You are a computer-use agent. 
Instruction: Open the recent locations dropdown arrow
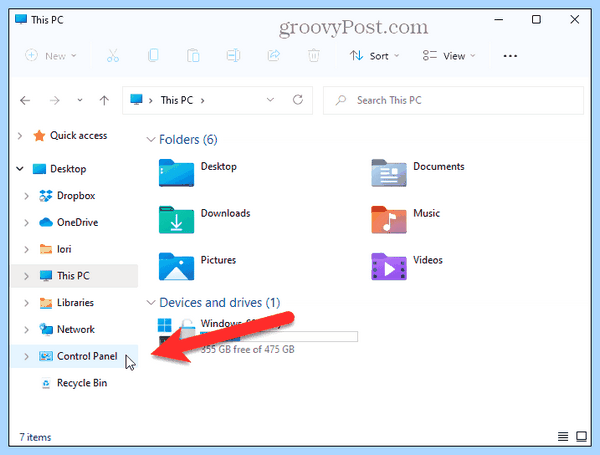80,100
